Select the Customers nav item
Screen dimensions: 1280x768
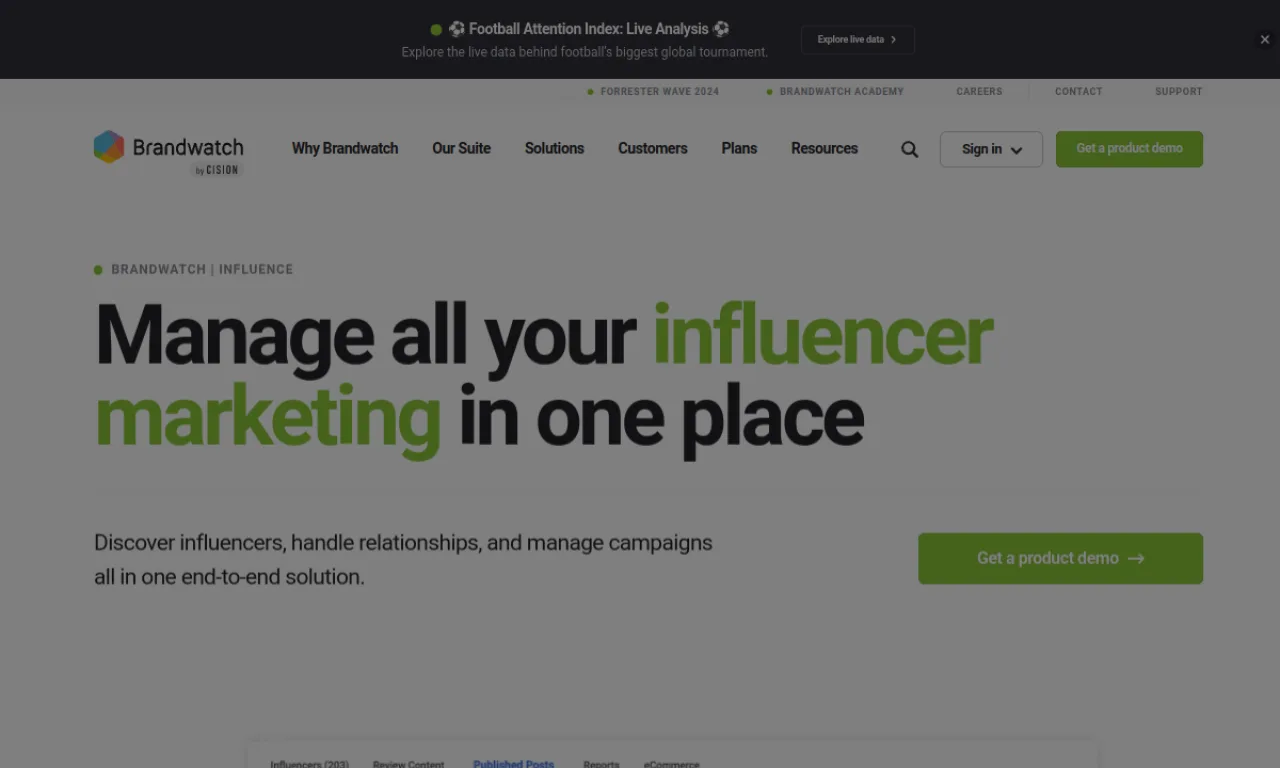pyautogui.click(x=652, y=148)
